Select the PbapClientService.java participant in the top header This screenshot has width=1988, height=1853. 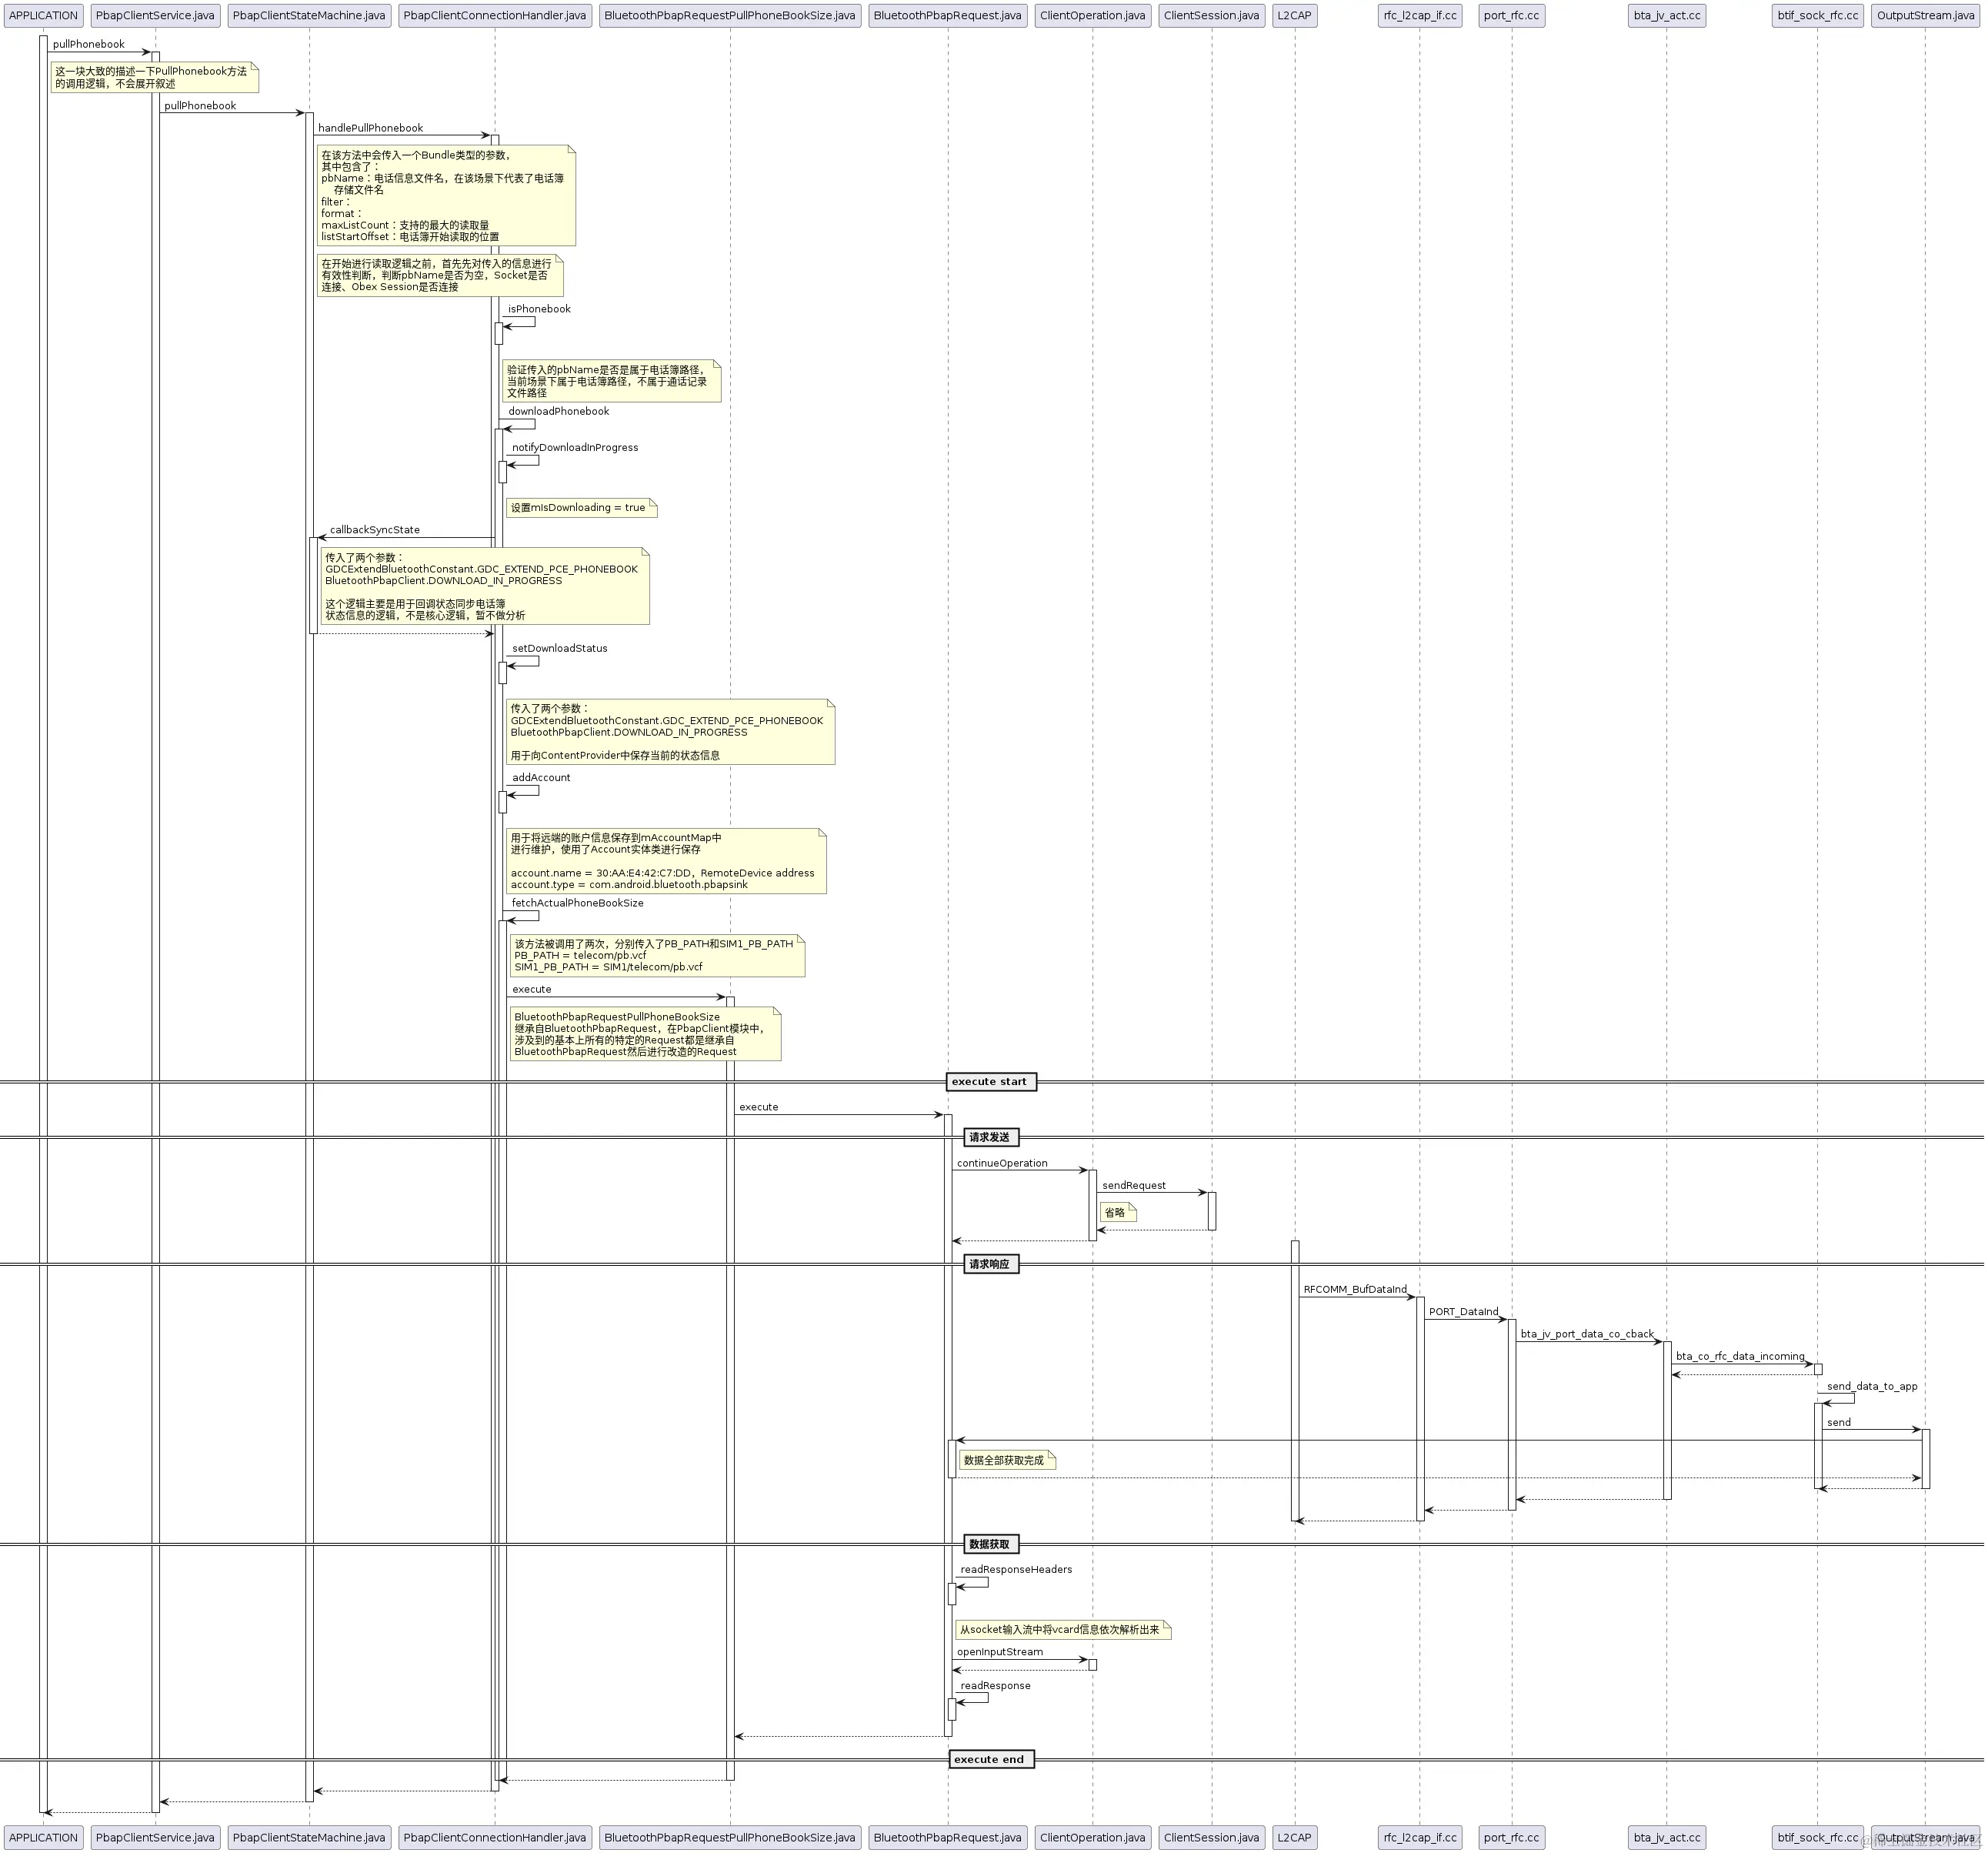tap(155, 15)
